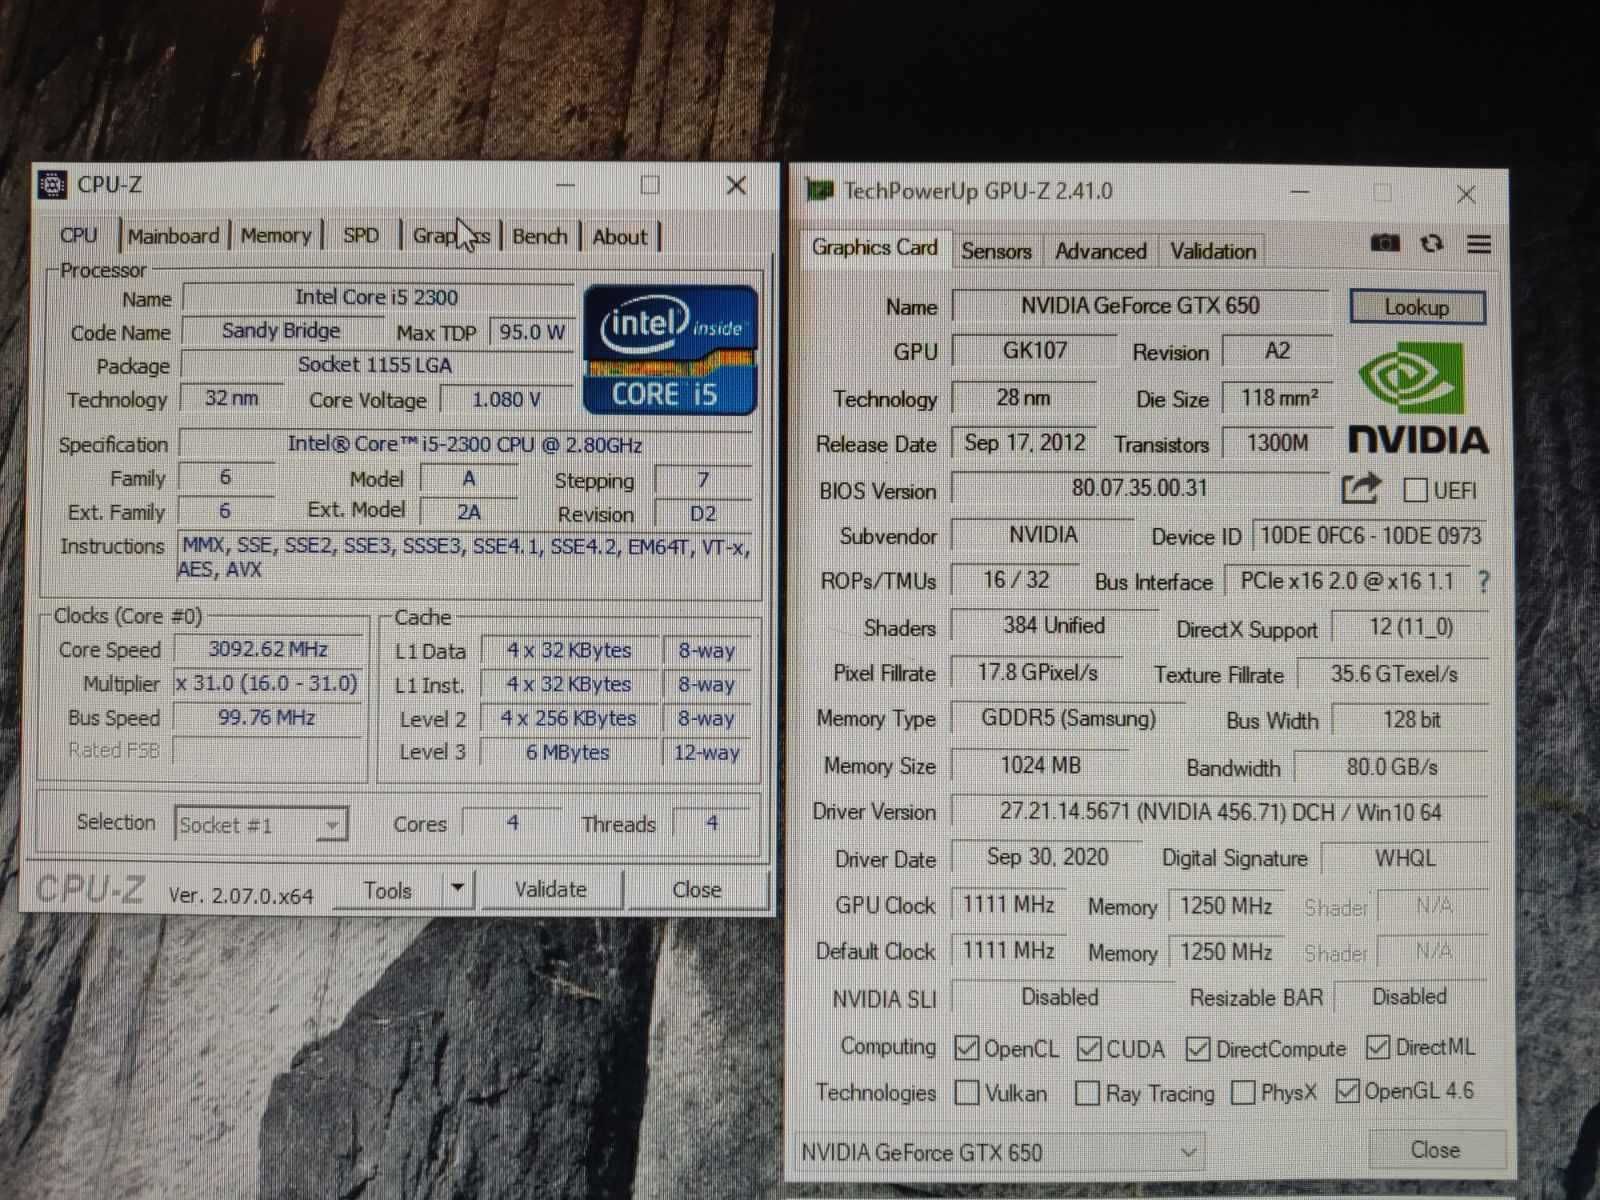This screenshot has width=1600, height=1200.
Task: Enable the Ray Tracing checkbox
Action: [x=1087, y=1093]
